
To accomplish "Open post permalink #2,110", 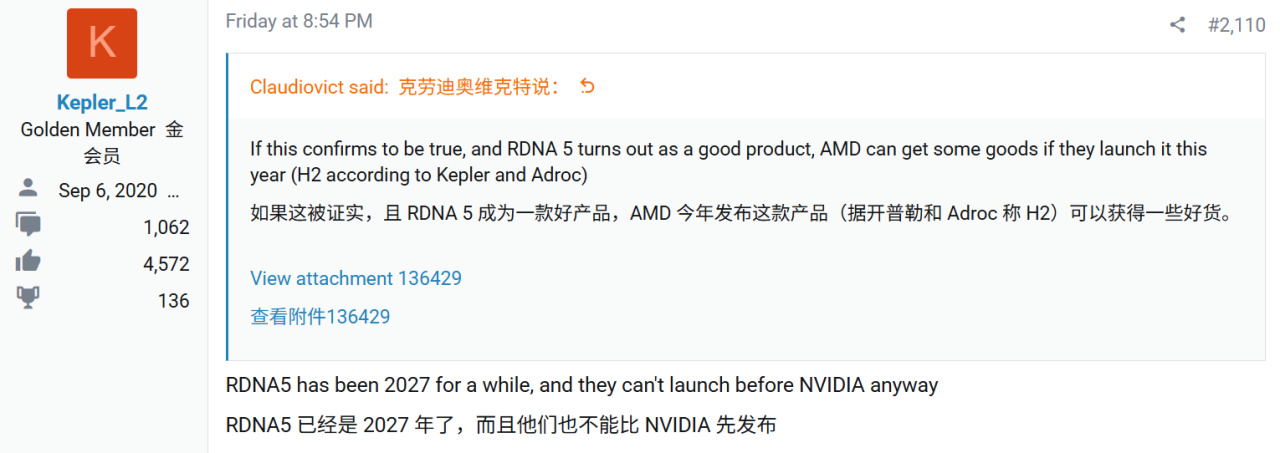I will [x=1236, y=25].
